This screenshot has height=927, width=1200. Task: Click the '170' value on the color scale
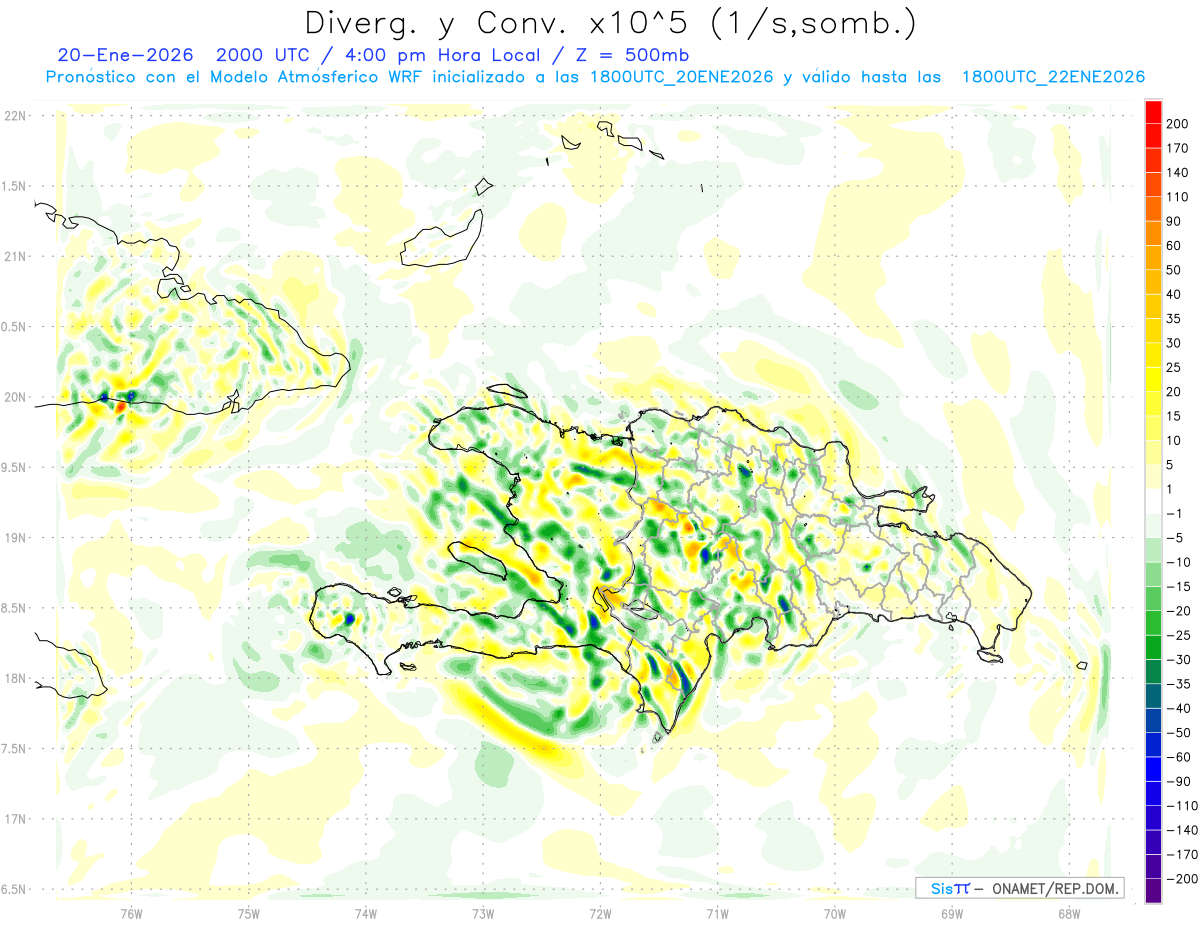click(1177, 148)
